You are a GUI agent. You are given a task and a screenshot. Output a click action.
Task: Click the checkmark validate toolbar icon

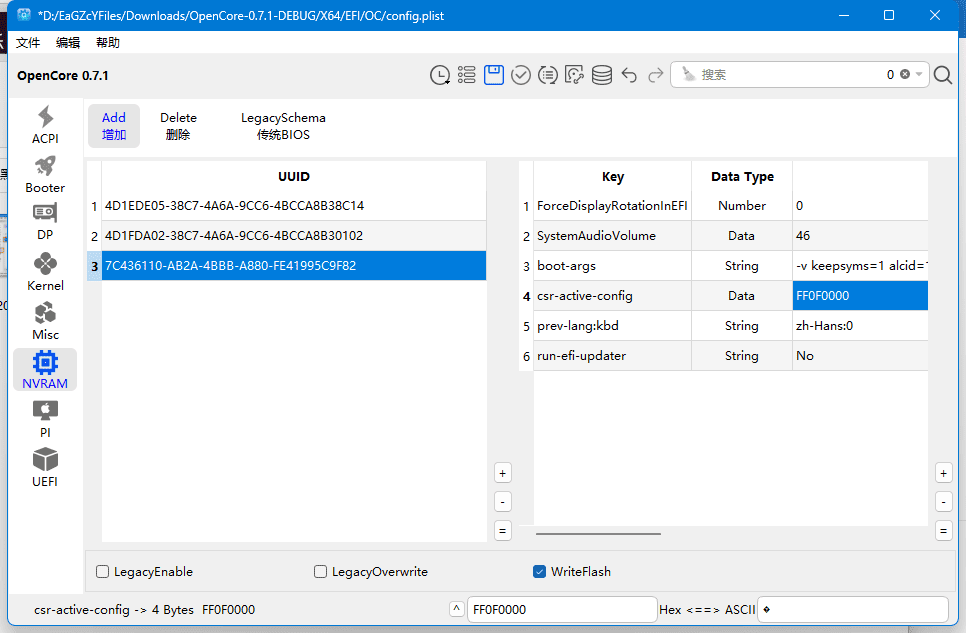521,74
